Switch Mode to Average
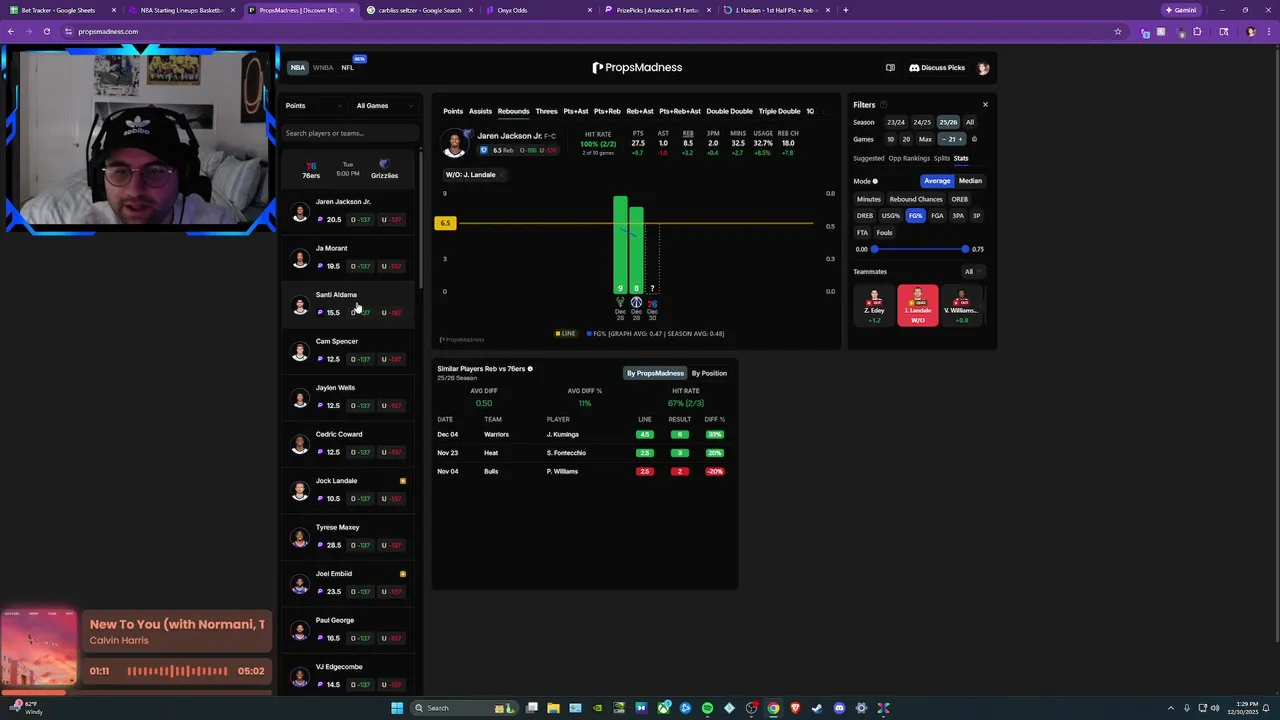 [937, 181]
